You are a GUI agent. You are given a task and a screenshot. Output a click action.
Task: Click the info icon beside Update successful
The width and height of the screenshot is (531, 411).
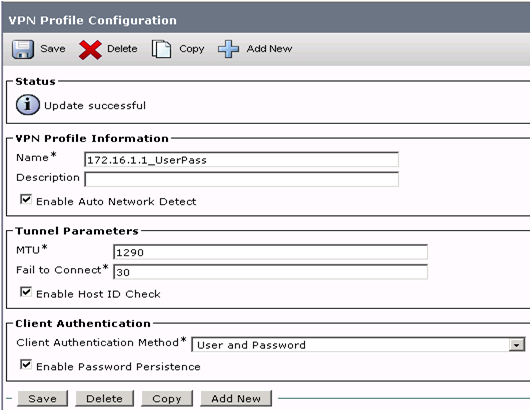27,105
